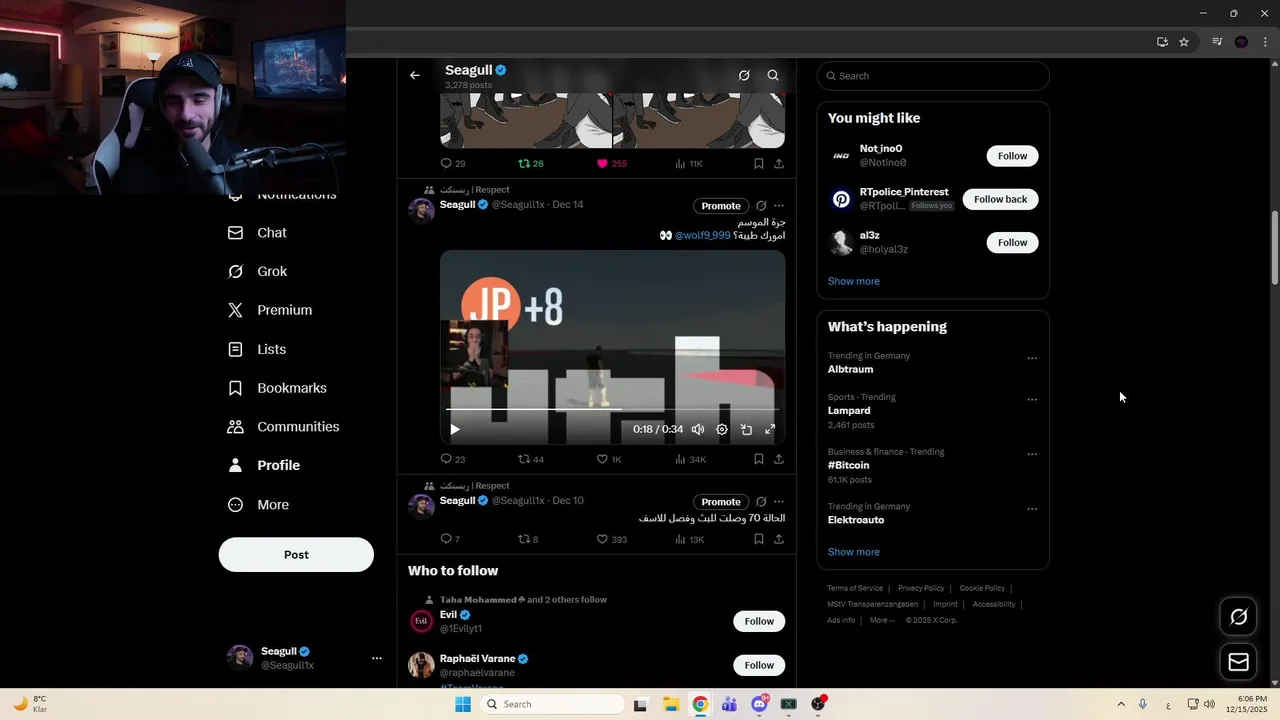
Task: Expand the More menu in the sidebar
Action: pyautogui.click(x=258, y=505)
